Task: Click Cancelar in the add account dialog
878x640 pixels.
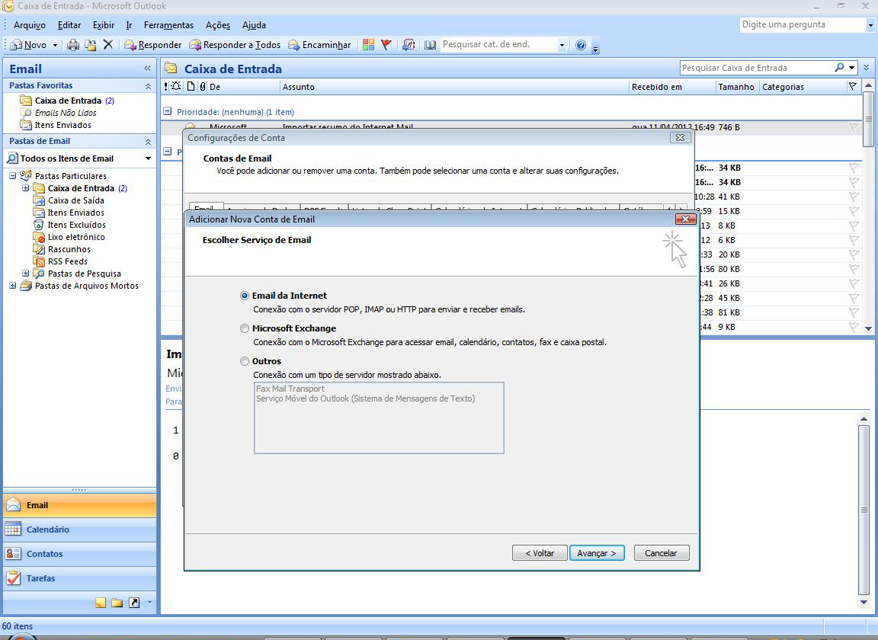Action: pyautogui.click(x=661, y=553)
